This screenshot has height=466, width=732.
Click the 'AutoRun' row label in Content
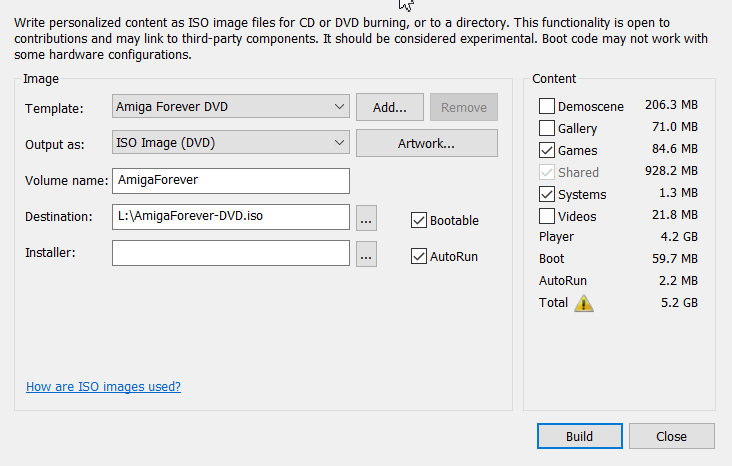[563, 281]
